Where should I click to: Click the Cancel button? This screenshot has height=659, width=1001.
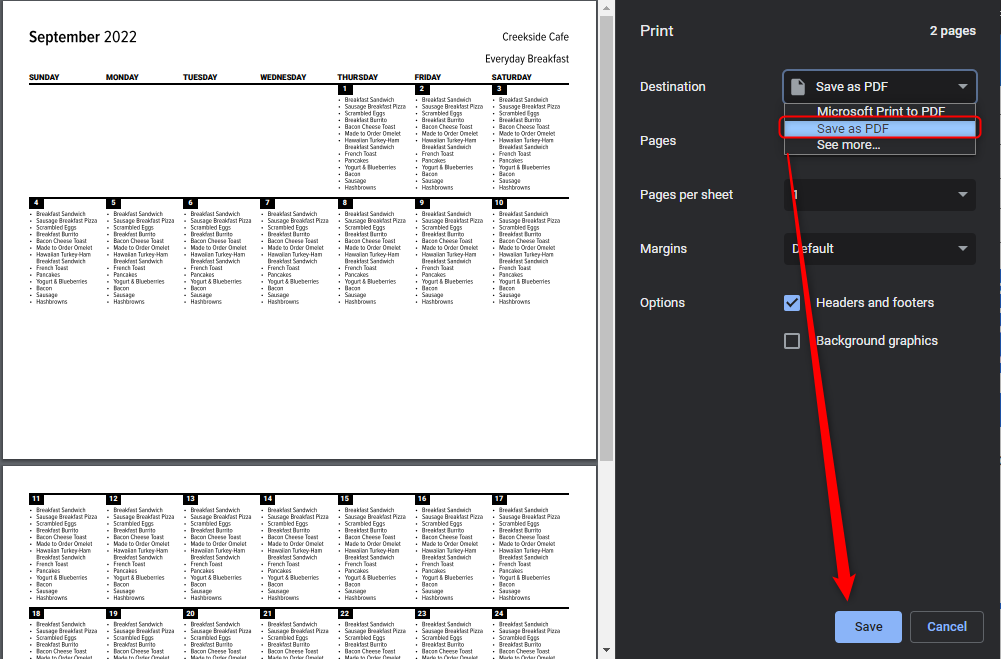coord(946,627)
